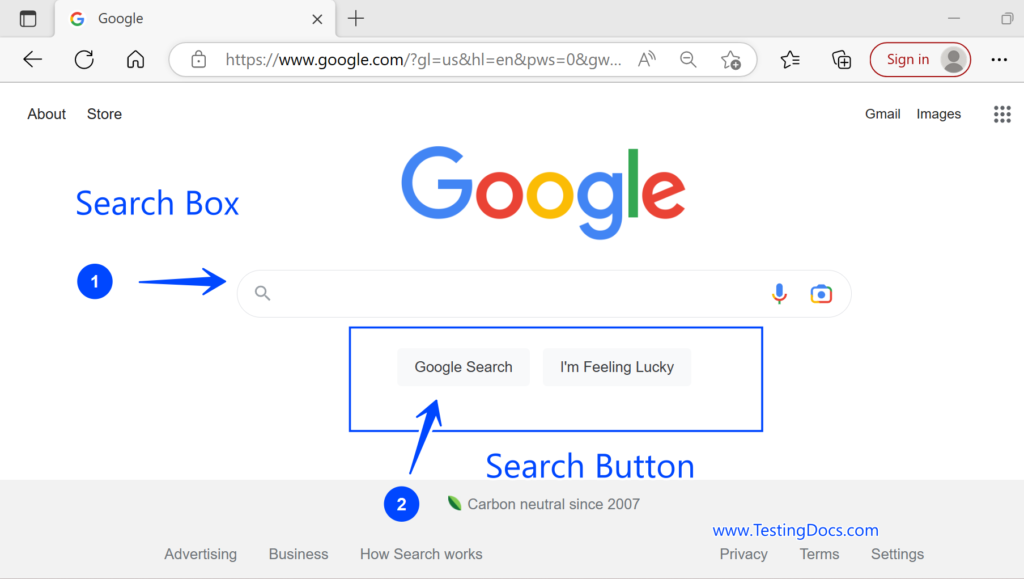Open the Google apps grid icon
The width and height of the screenshot is (1024, 579).
1002,114
